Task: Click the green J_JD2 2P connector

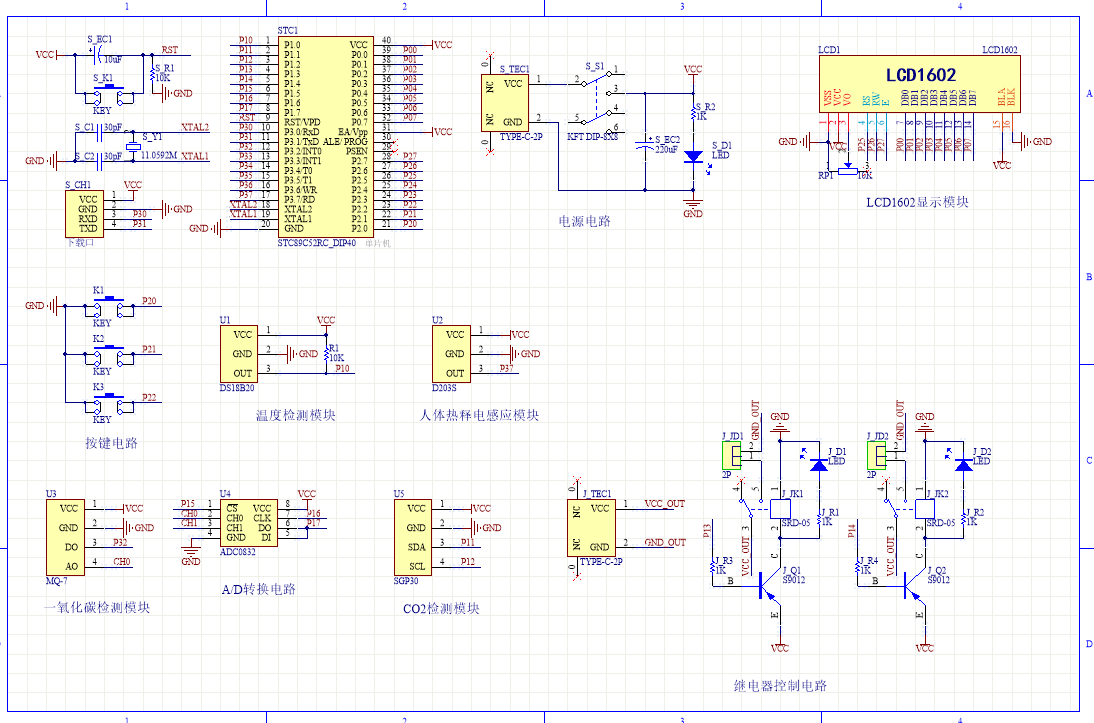Action: point(878,455)
